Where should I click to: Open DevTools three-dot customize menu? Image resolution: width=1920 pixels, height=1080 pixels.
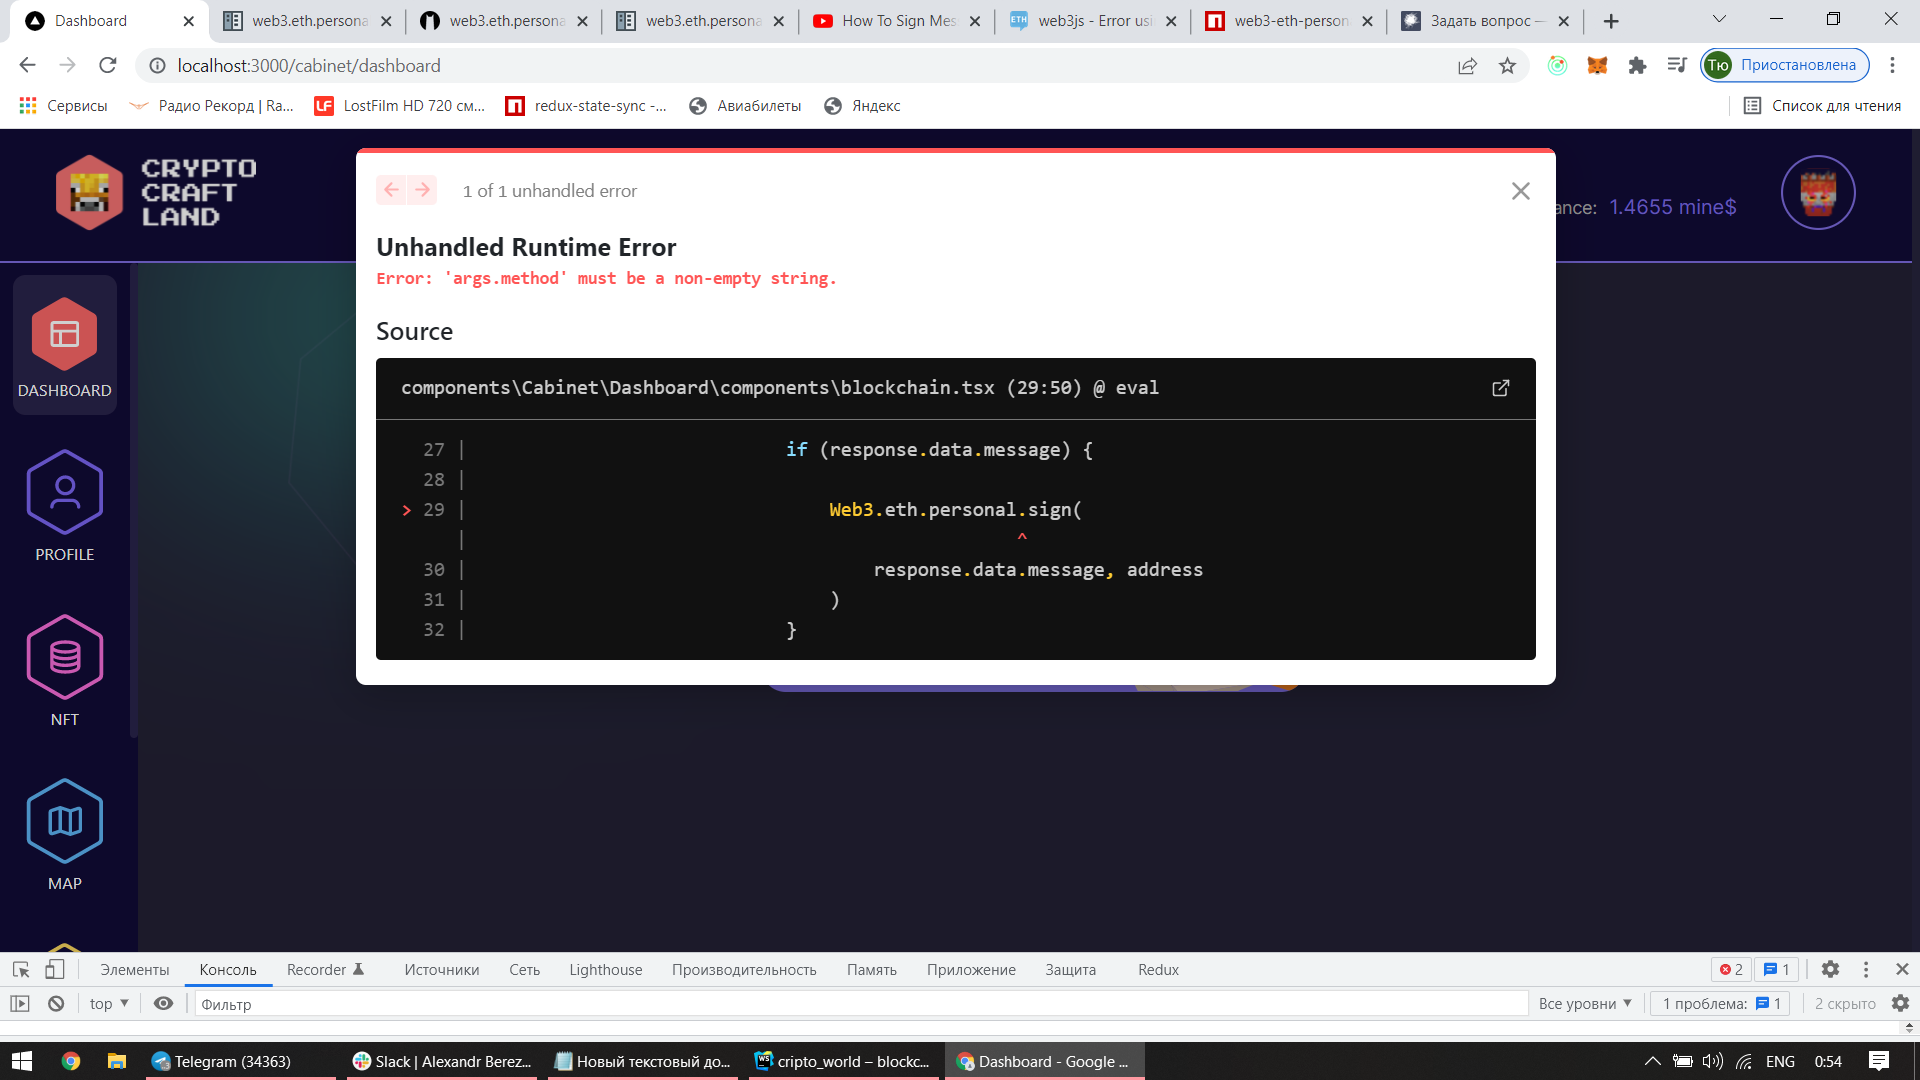(x=1866, y=969)
